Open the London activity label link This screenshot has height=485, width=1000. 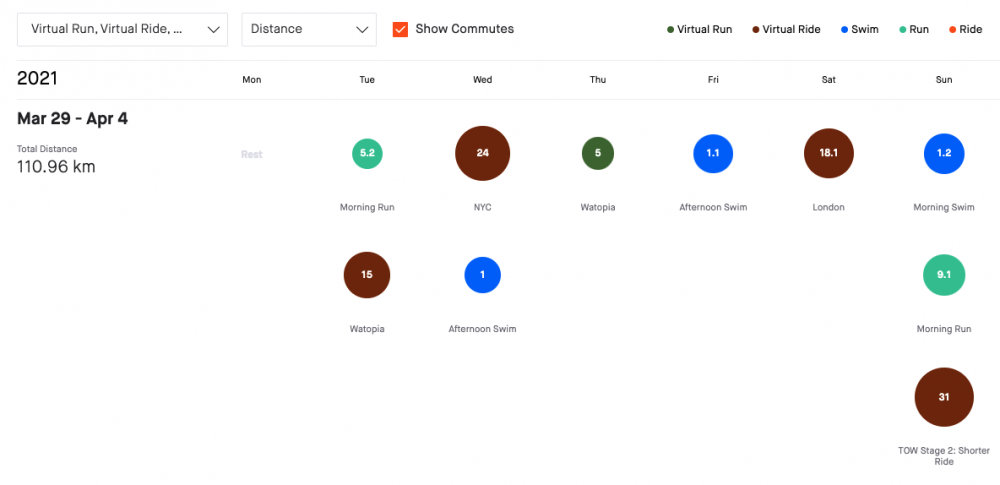point(828,208)
